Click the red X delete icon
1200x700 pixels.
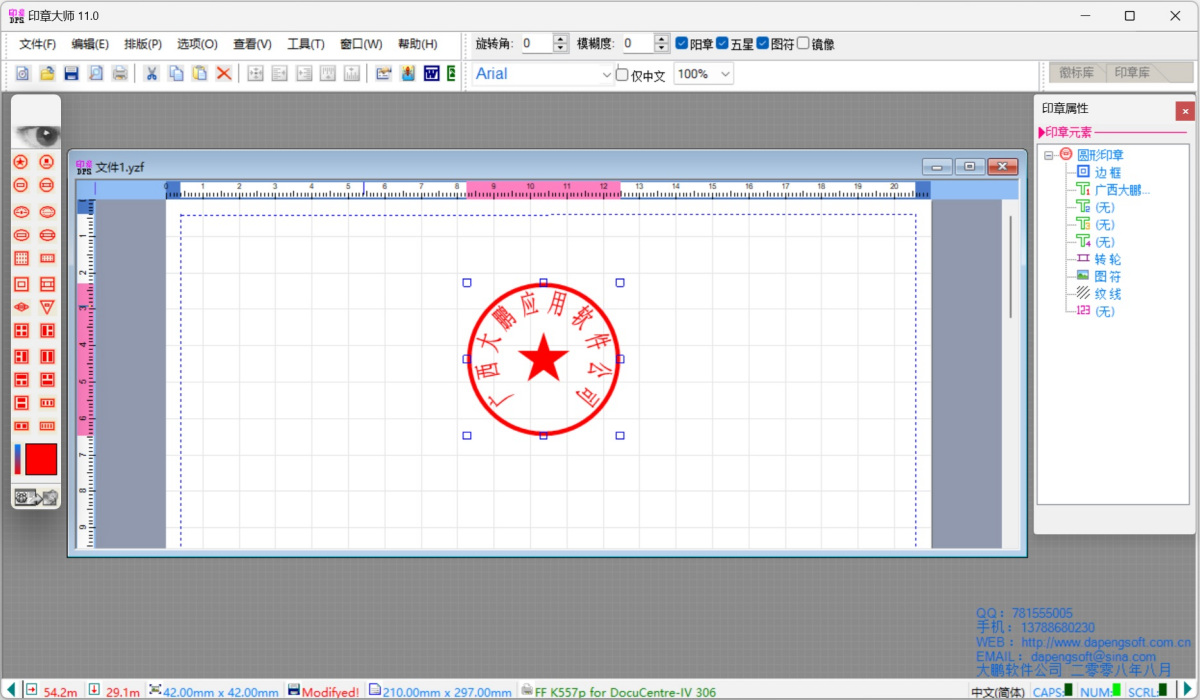tap(224, 73)
